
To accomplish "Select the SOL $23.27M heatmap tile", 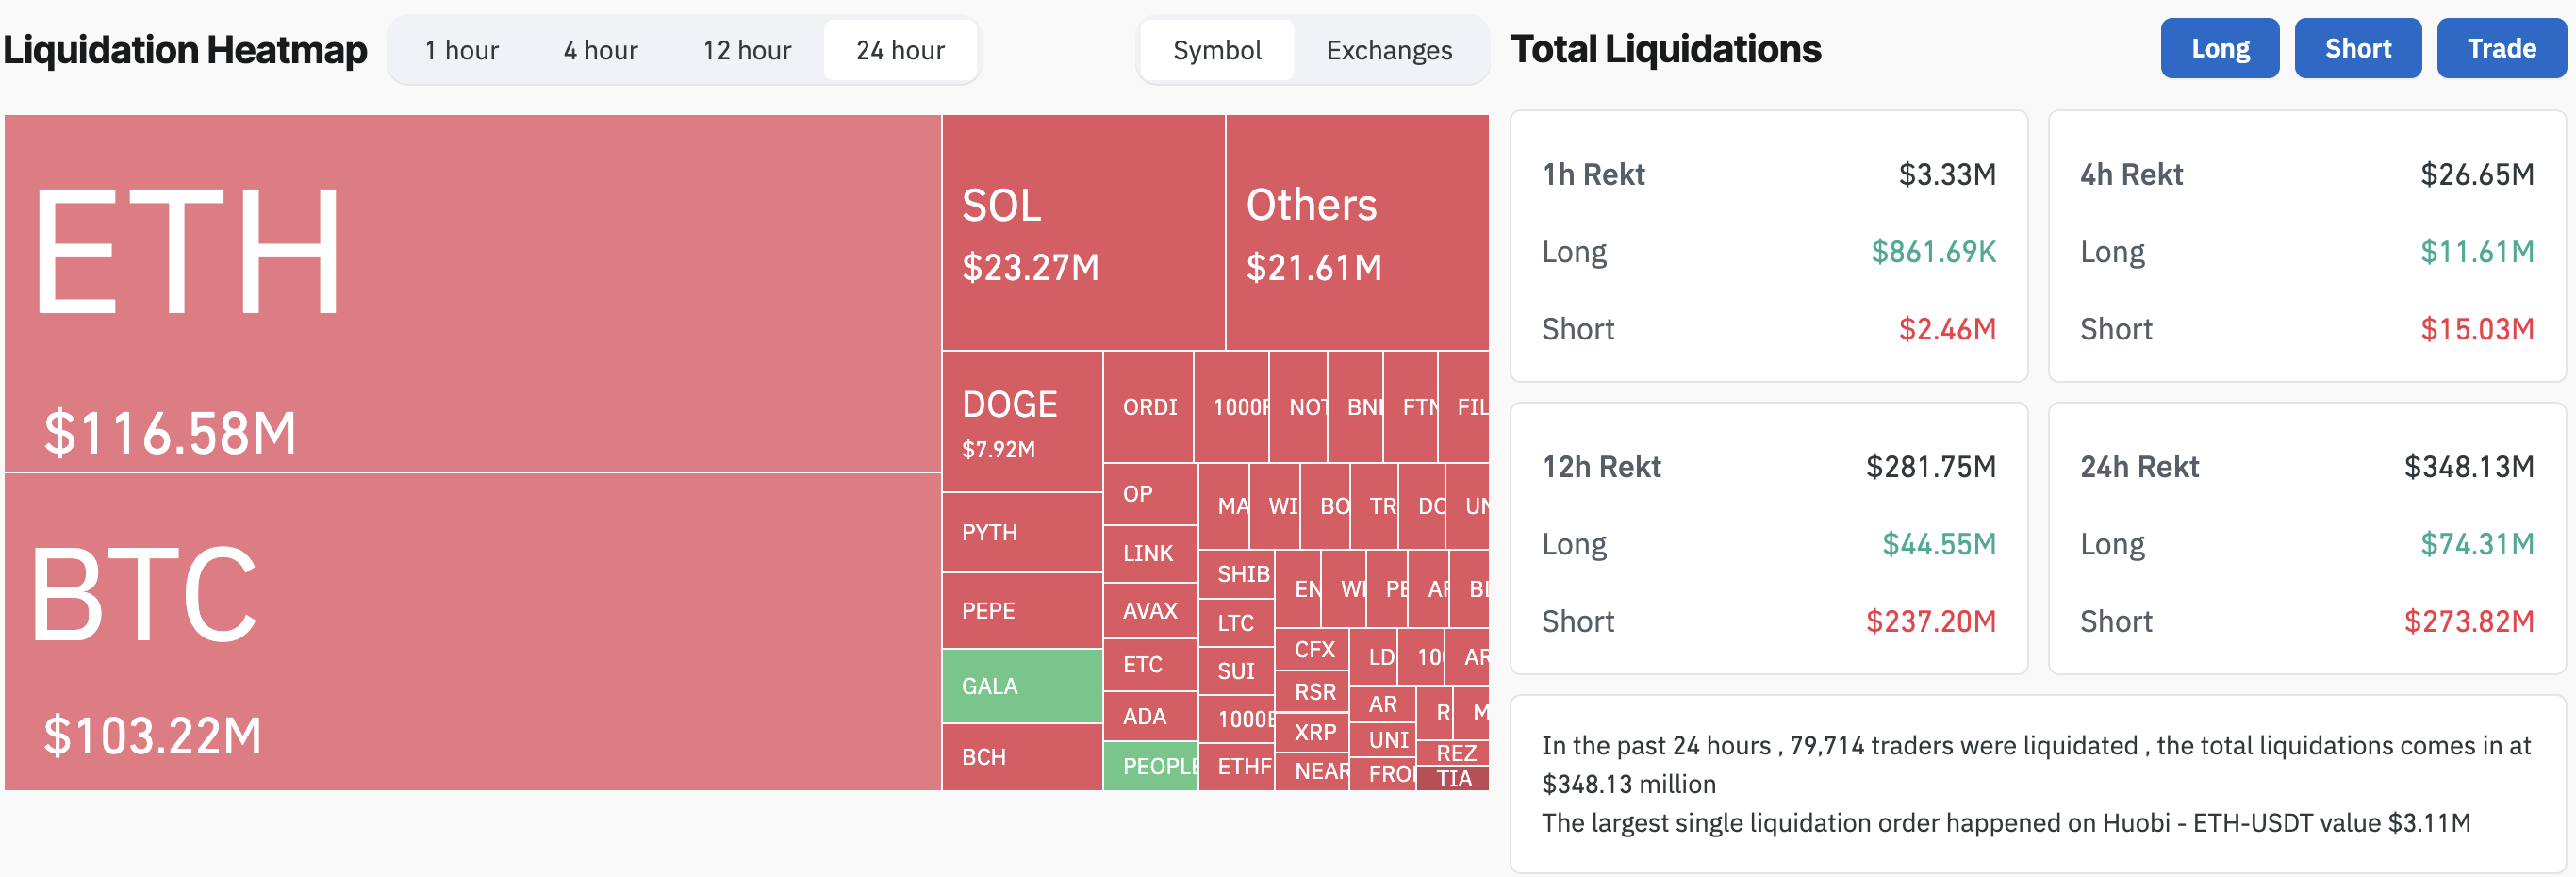I will pos(1083,232).
